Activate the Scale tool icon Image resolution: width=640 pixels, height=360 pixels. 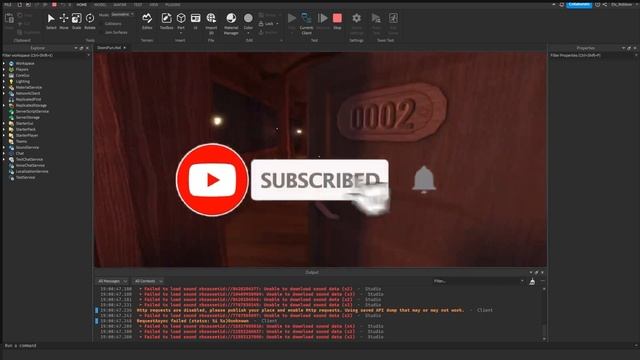point(76,18)
